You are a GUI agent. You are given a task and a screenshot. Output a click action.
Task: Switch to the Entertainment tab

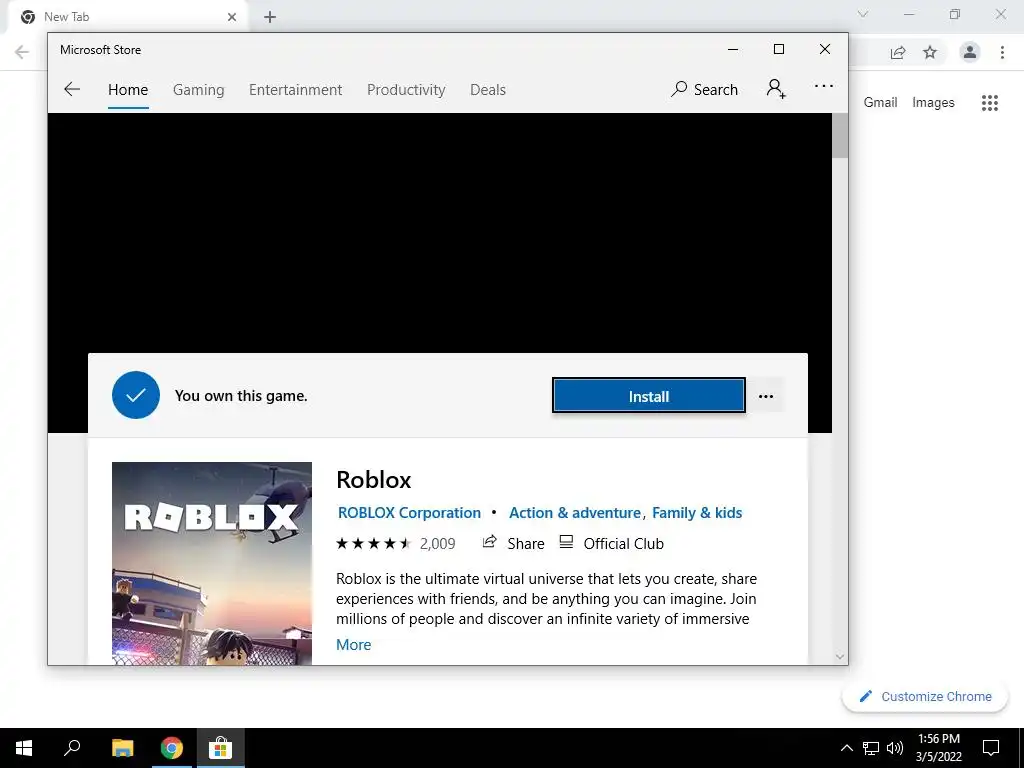(x=295, y=89)
